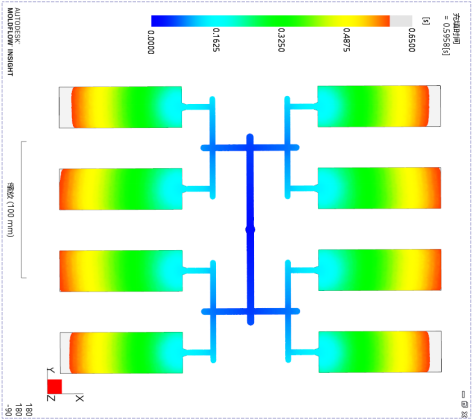The height and width of the screenshot is (420, 473).
Task: Select the Z axis label on triad
Action: [x=51, y=398]
